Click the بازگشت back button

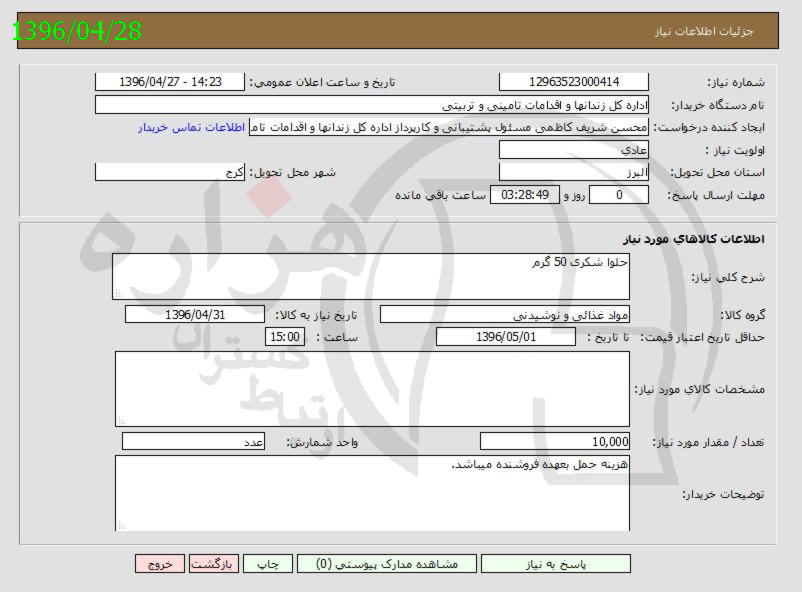pos(213,564)
